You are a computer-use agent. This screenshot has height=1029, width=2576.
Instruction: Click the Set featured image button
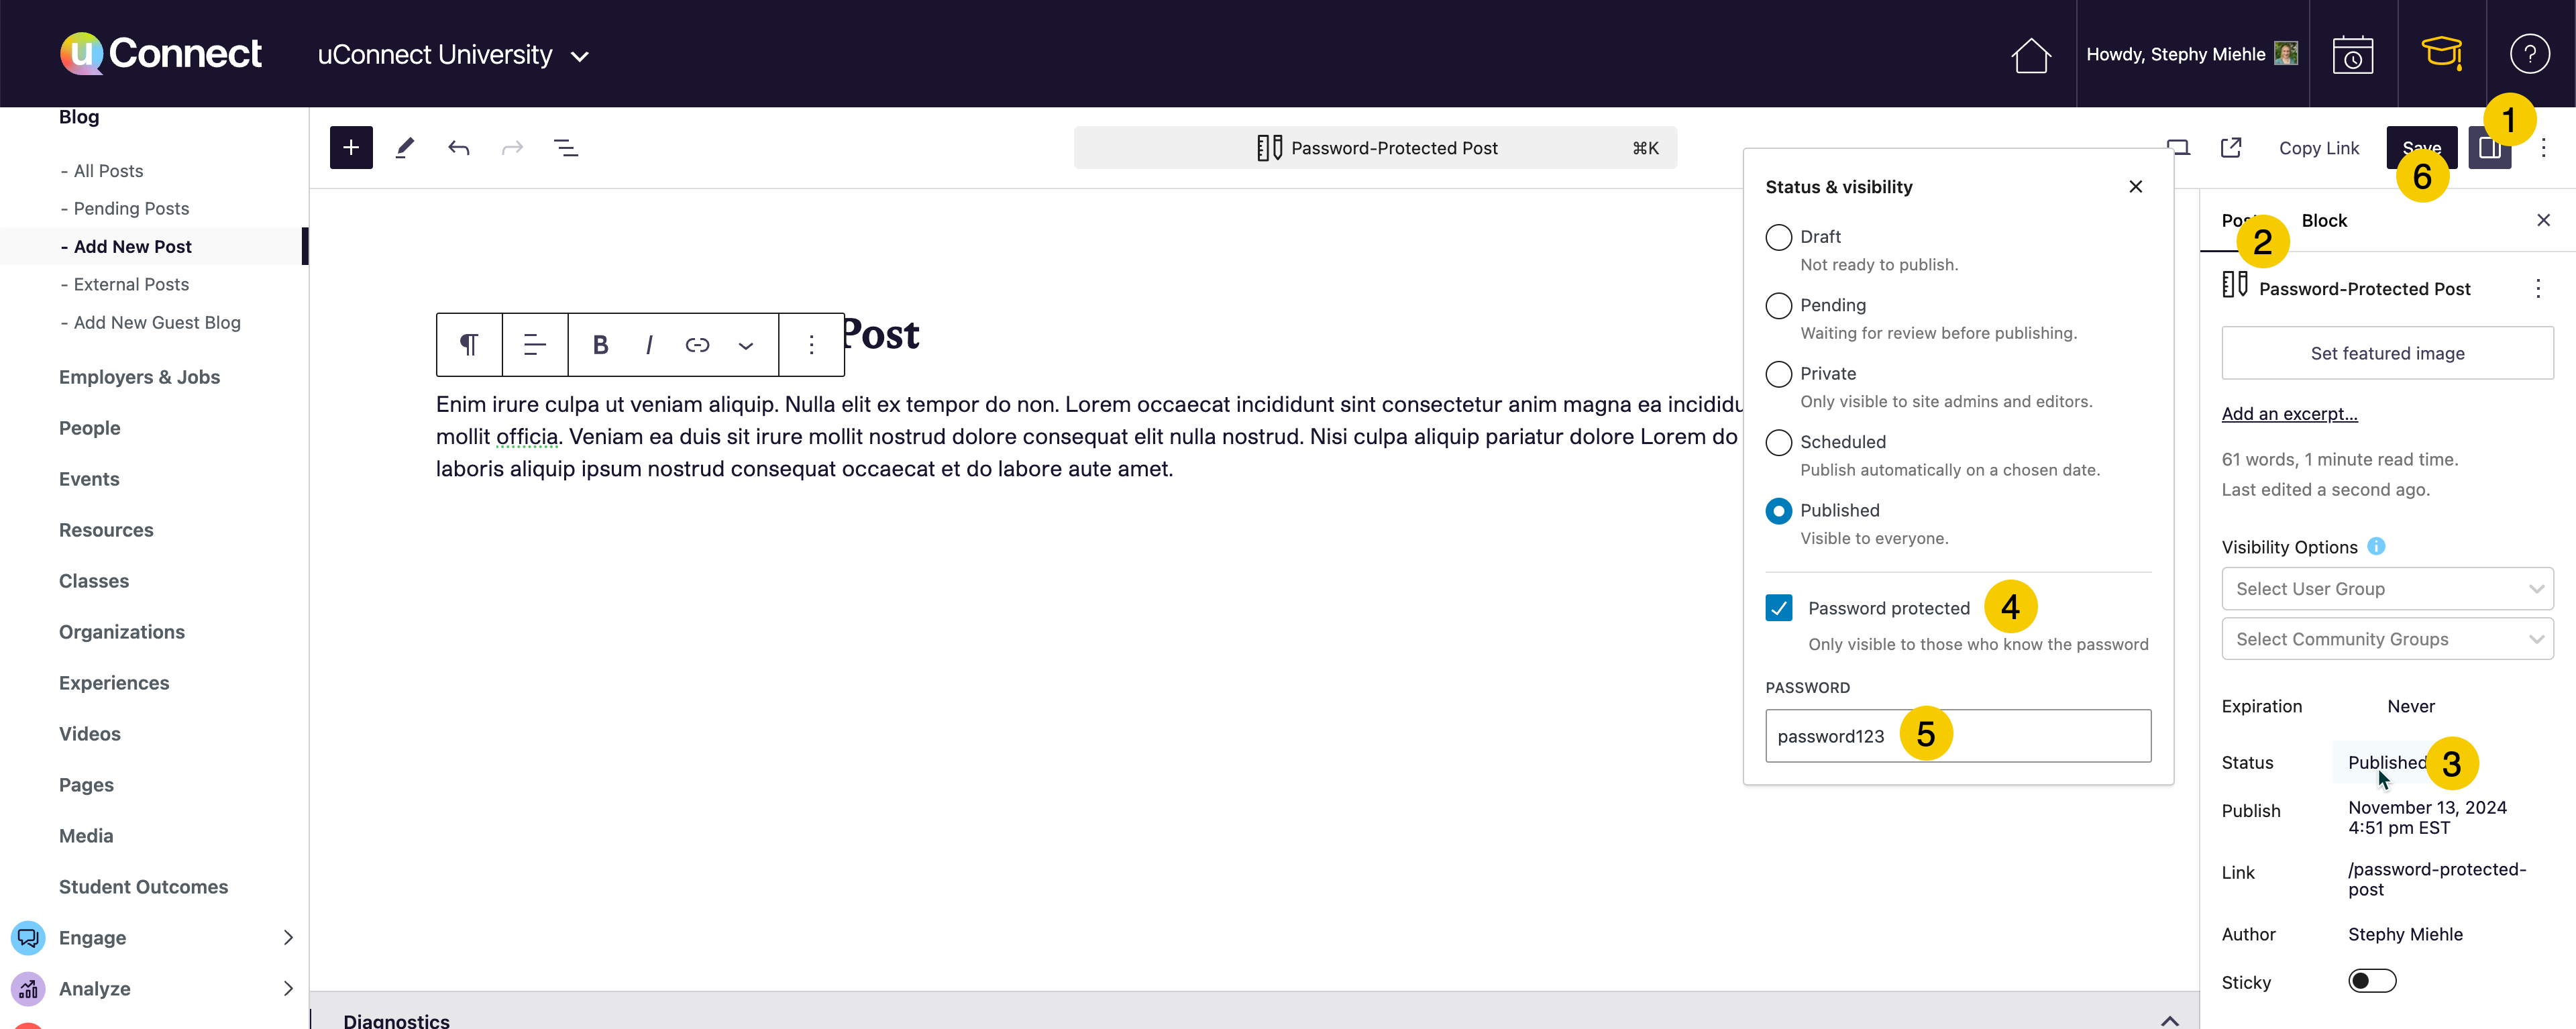2387,353
